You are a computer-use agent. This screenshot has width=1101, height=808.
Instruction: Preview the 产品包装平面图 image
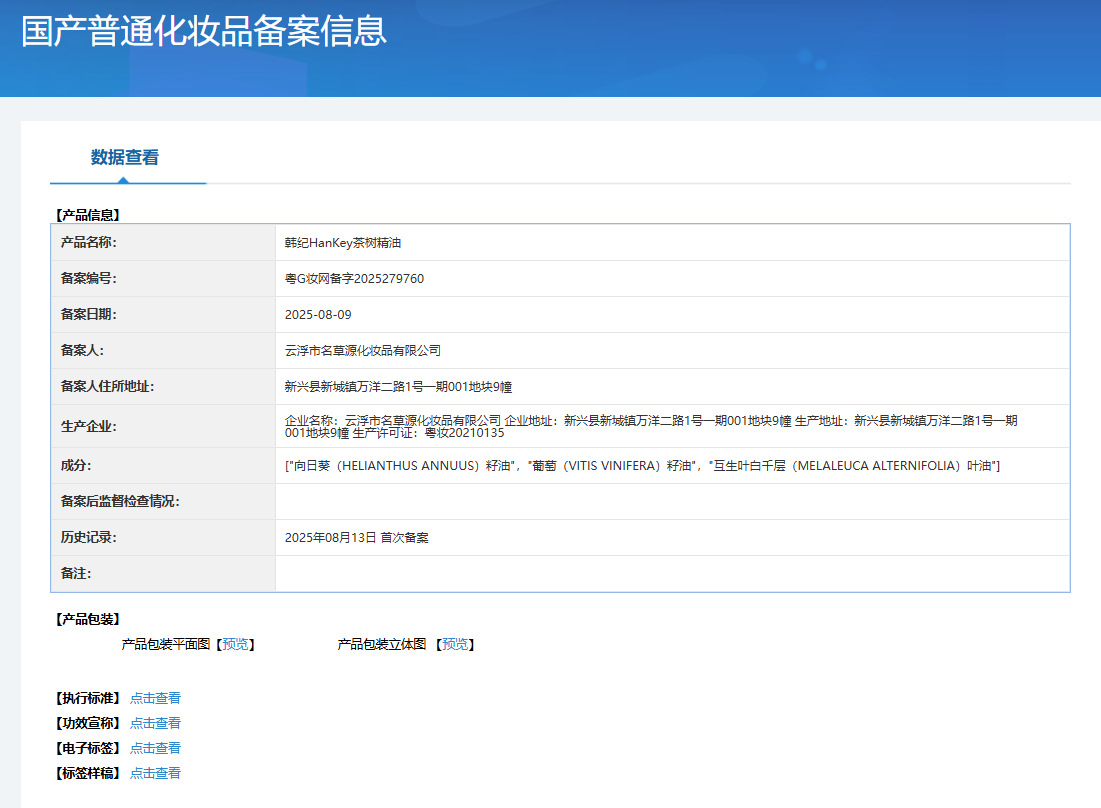coord(235,644)
